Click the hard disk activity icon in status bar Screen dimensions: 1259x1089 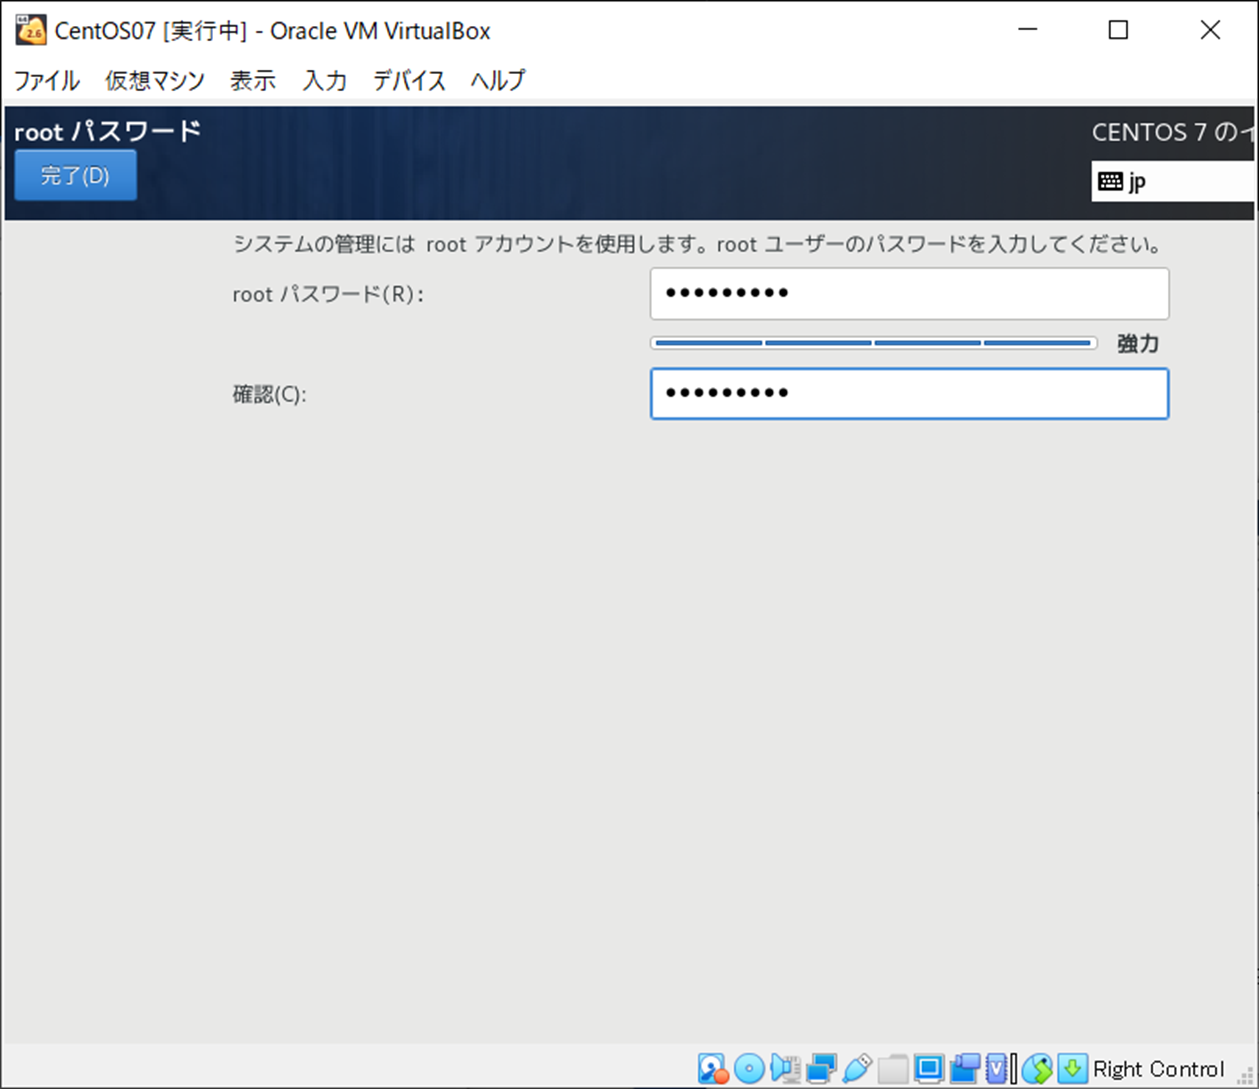click(712, 1069)
